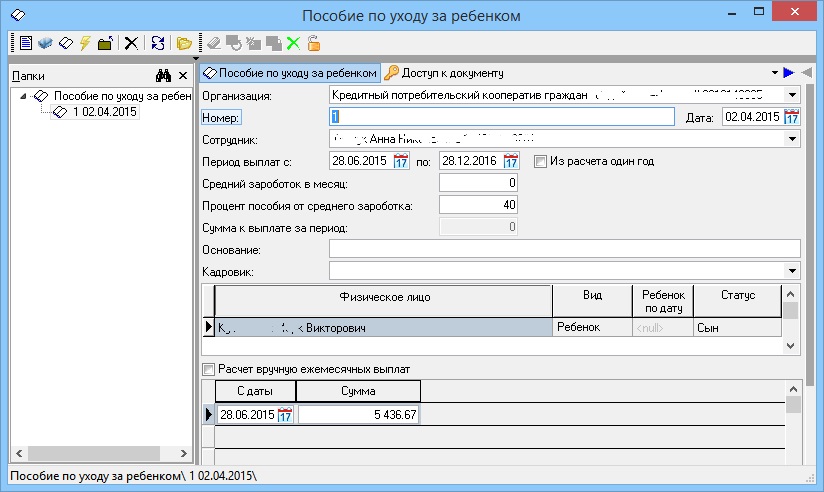Collapse the Пособие по уходу tree node
Viewport: 824px width, 492px height.
pyautogui.click(x=23, y=96)
